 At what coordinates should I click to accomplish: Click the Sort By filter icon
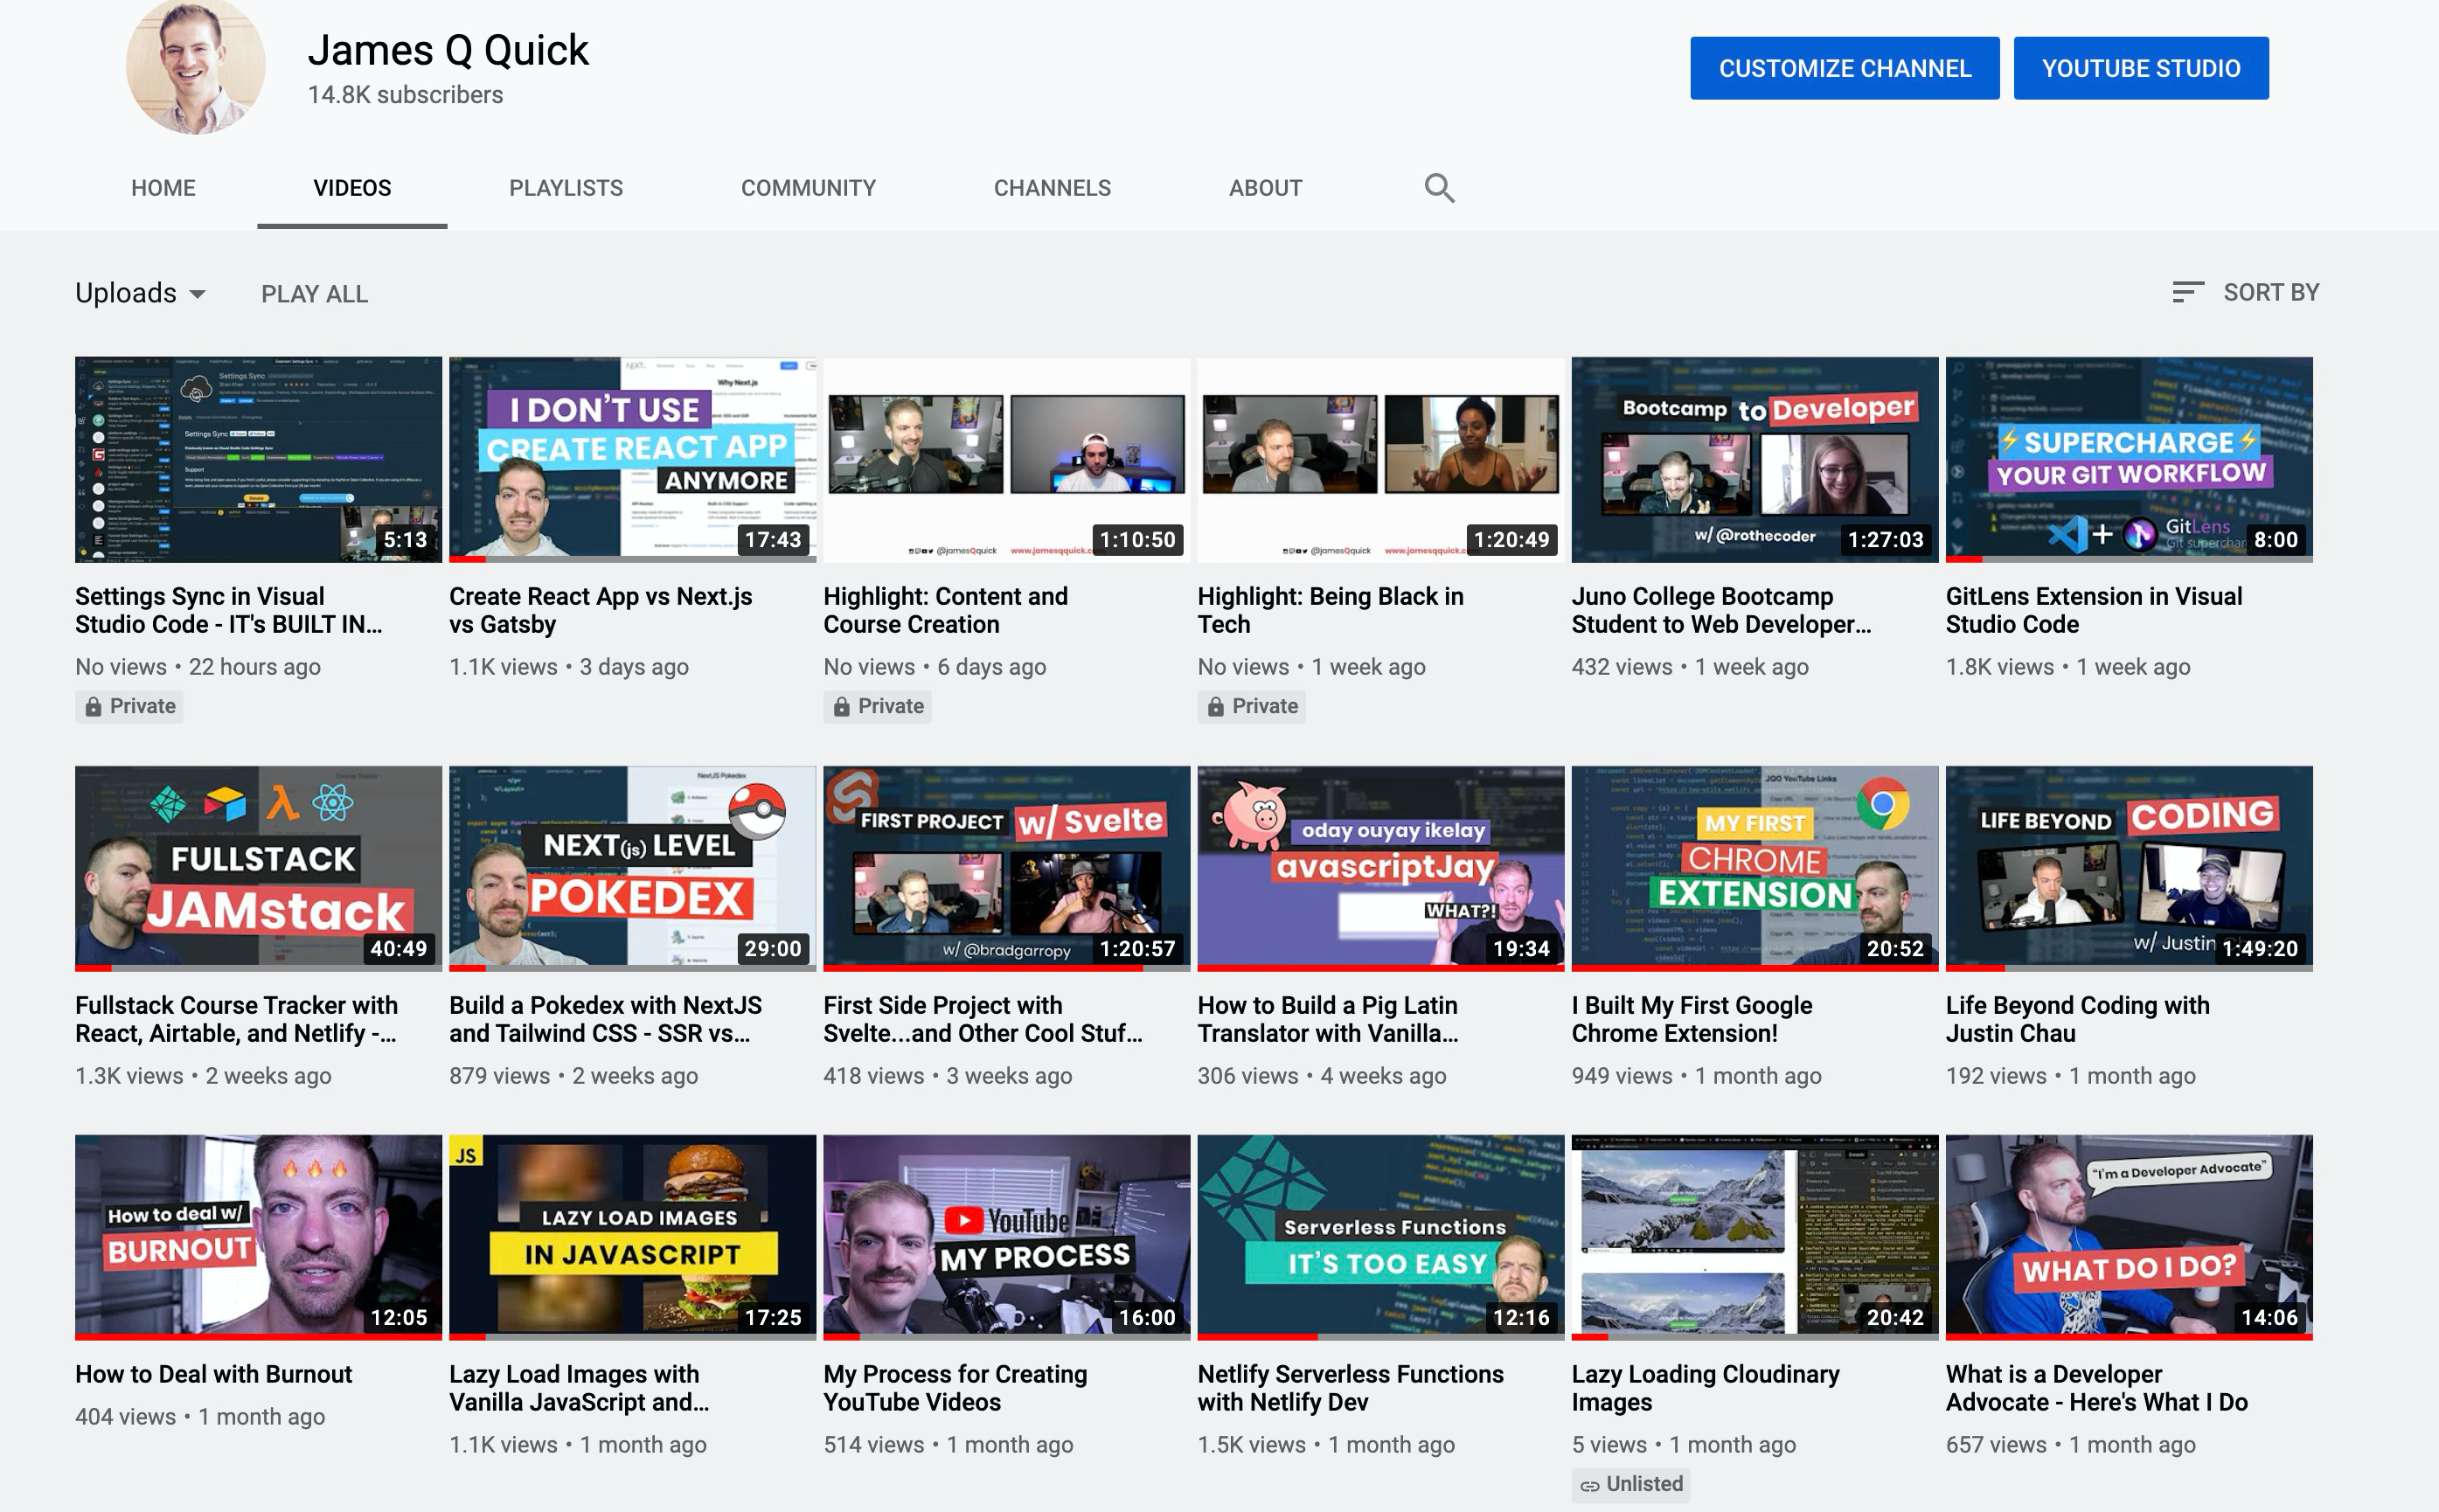2188,292
